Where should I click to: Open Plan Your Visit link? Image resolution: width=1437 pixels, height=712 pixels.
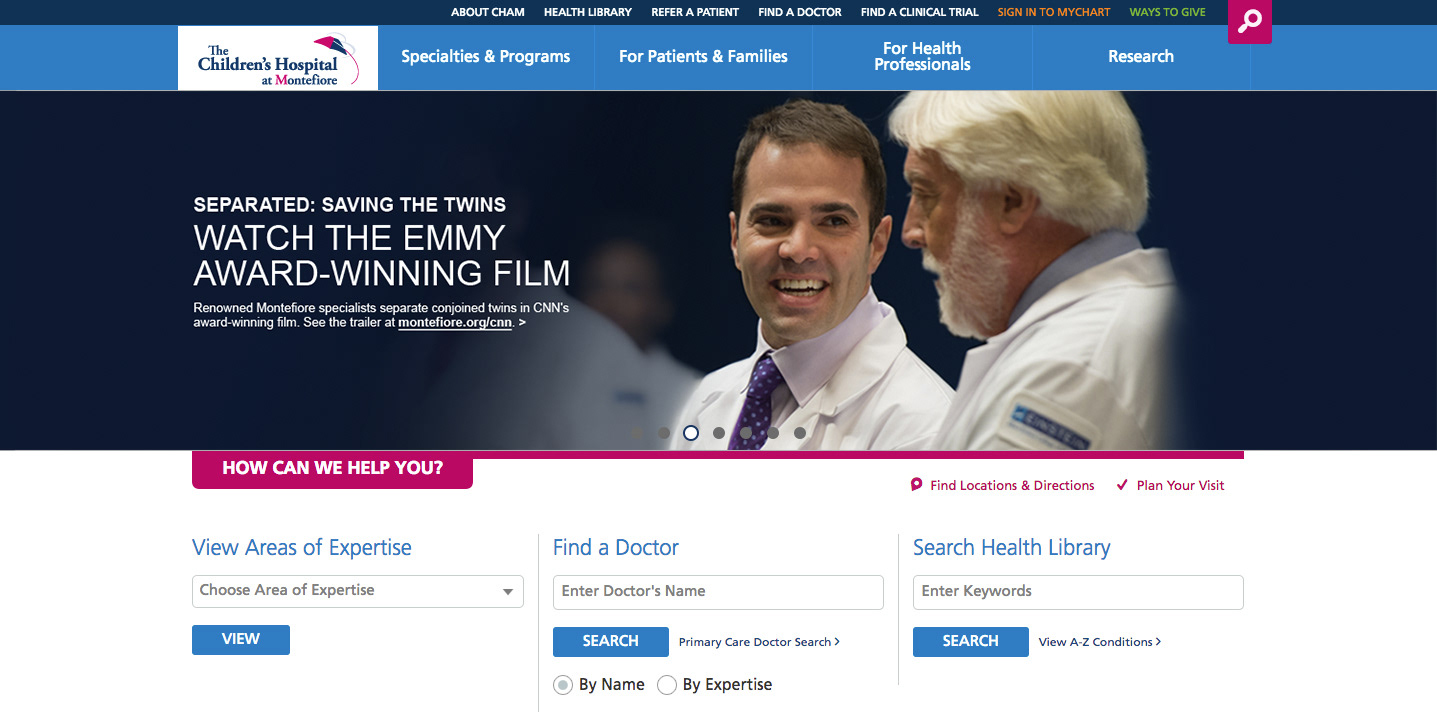[x=1180, y=485]
